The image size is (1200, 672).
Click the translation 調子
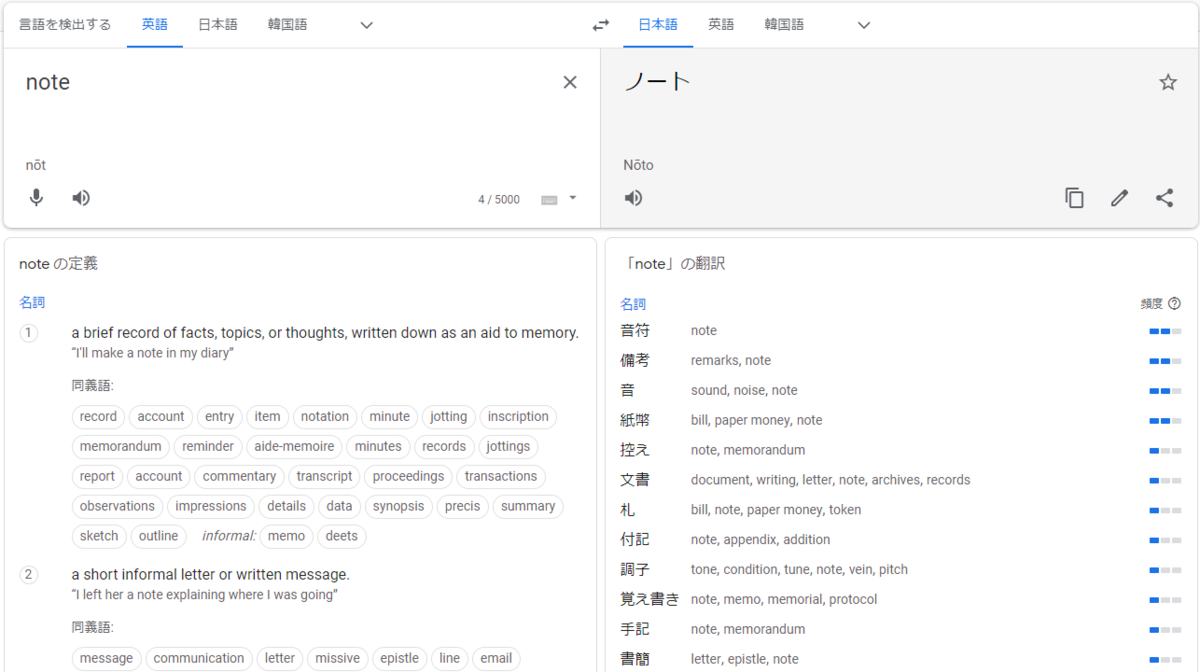[635, 570]
